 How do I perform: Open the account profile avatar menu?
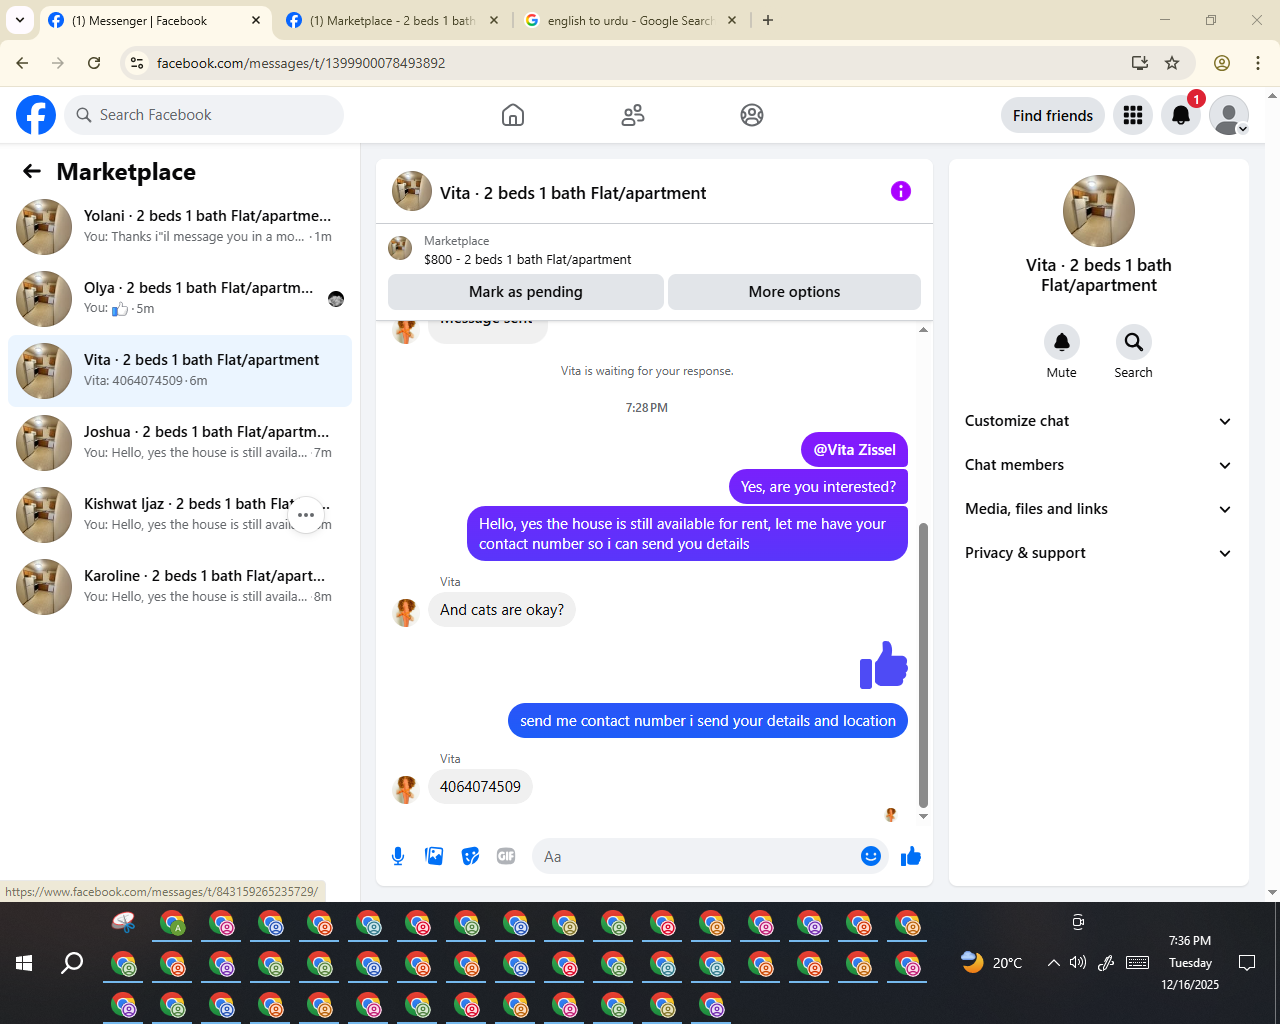tap(1229, 115)
